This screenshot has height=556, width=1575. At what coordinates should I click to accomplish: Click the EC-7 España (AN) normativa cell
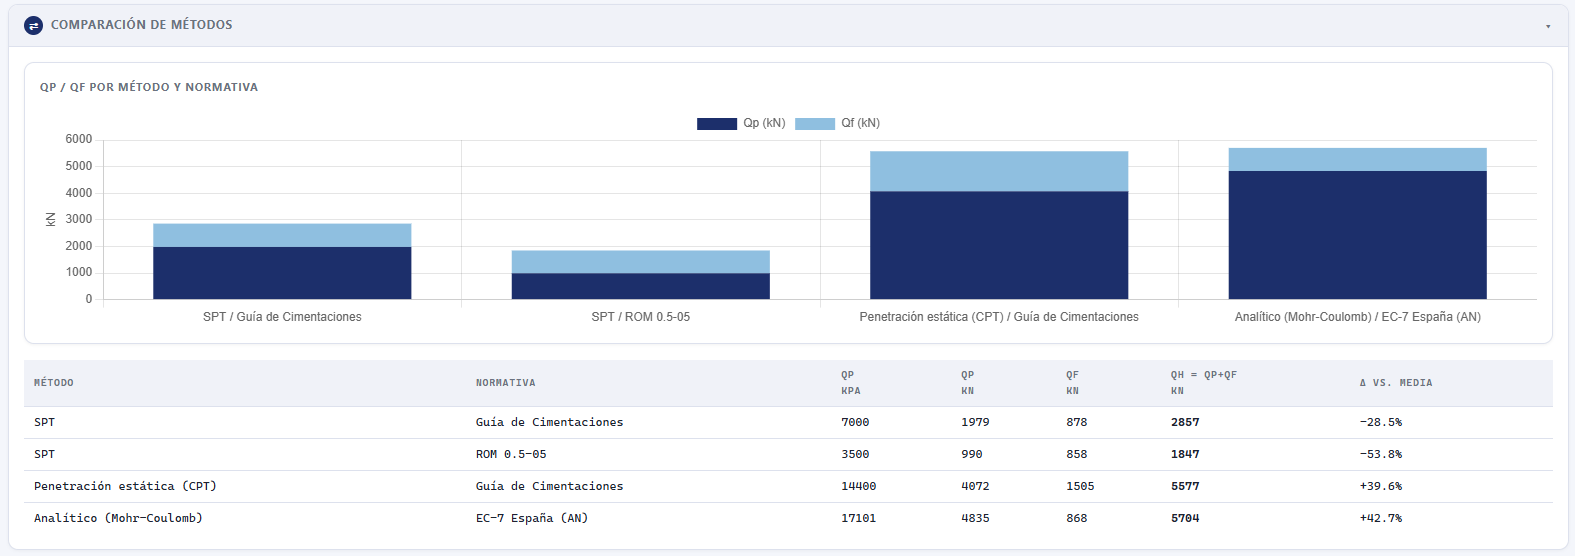(532, 518)
